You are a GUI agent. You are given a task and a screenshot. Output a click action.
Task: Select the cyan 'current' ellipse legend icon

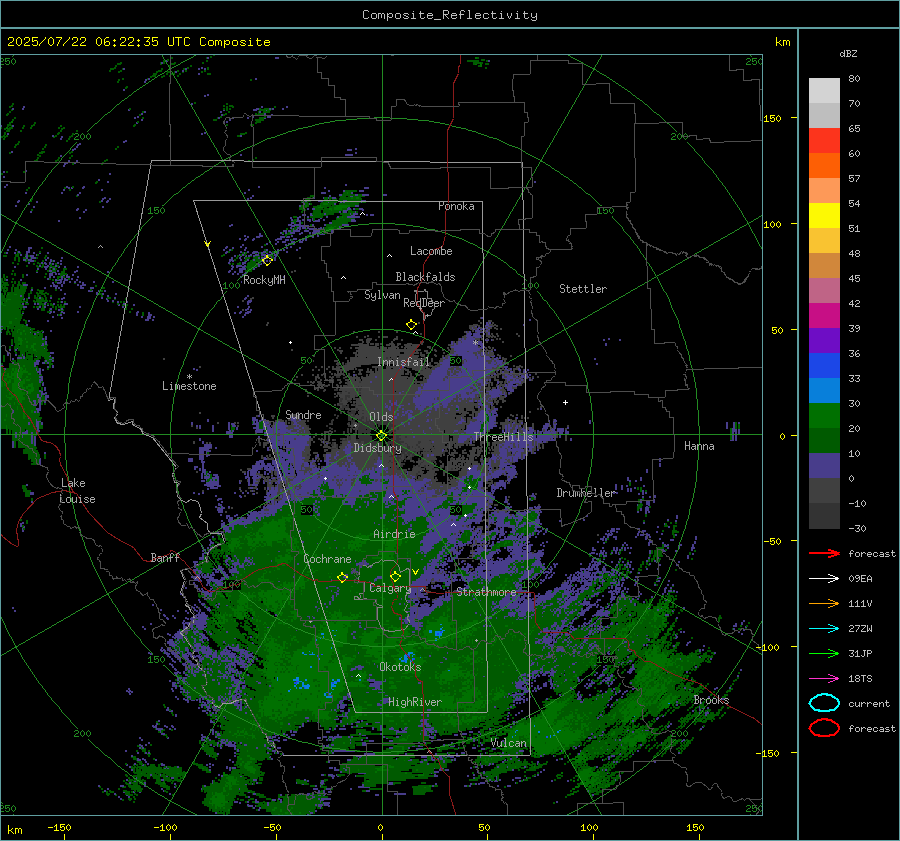click(x=824, y=703)
